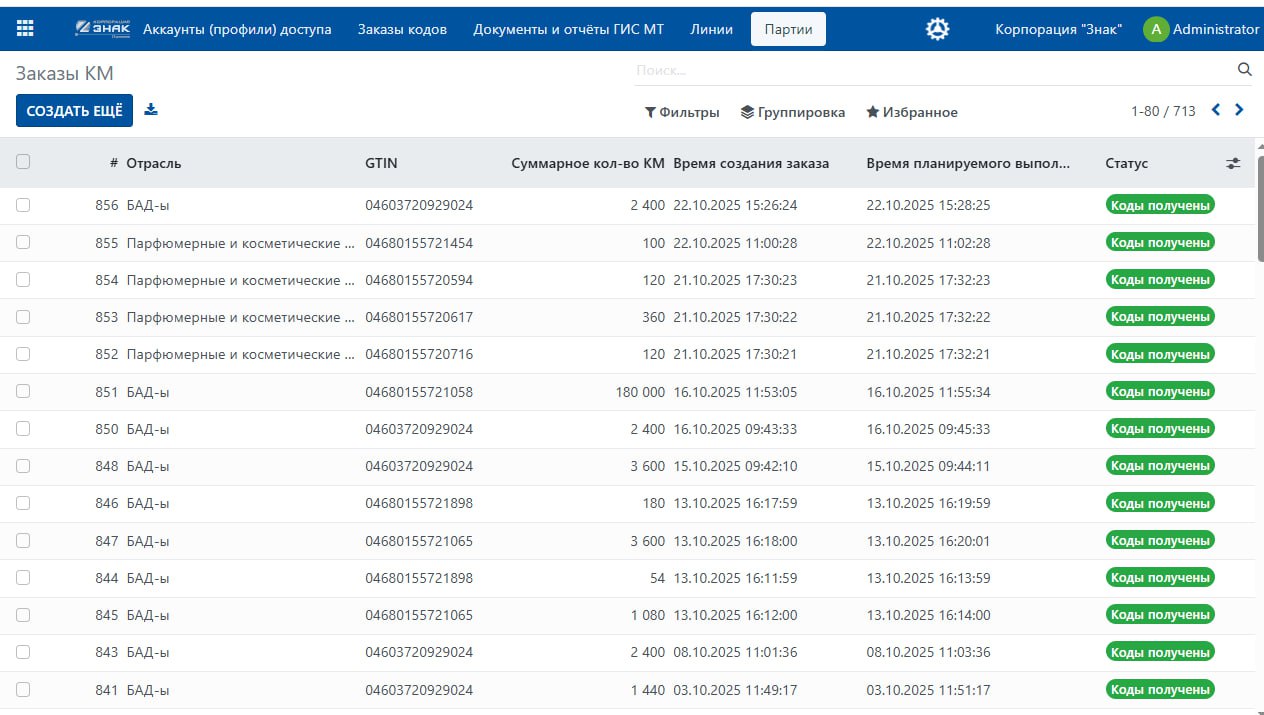
Task: Expand the Фильтры dropdown
Action: [x=682, y=112]
